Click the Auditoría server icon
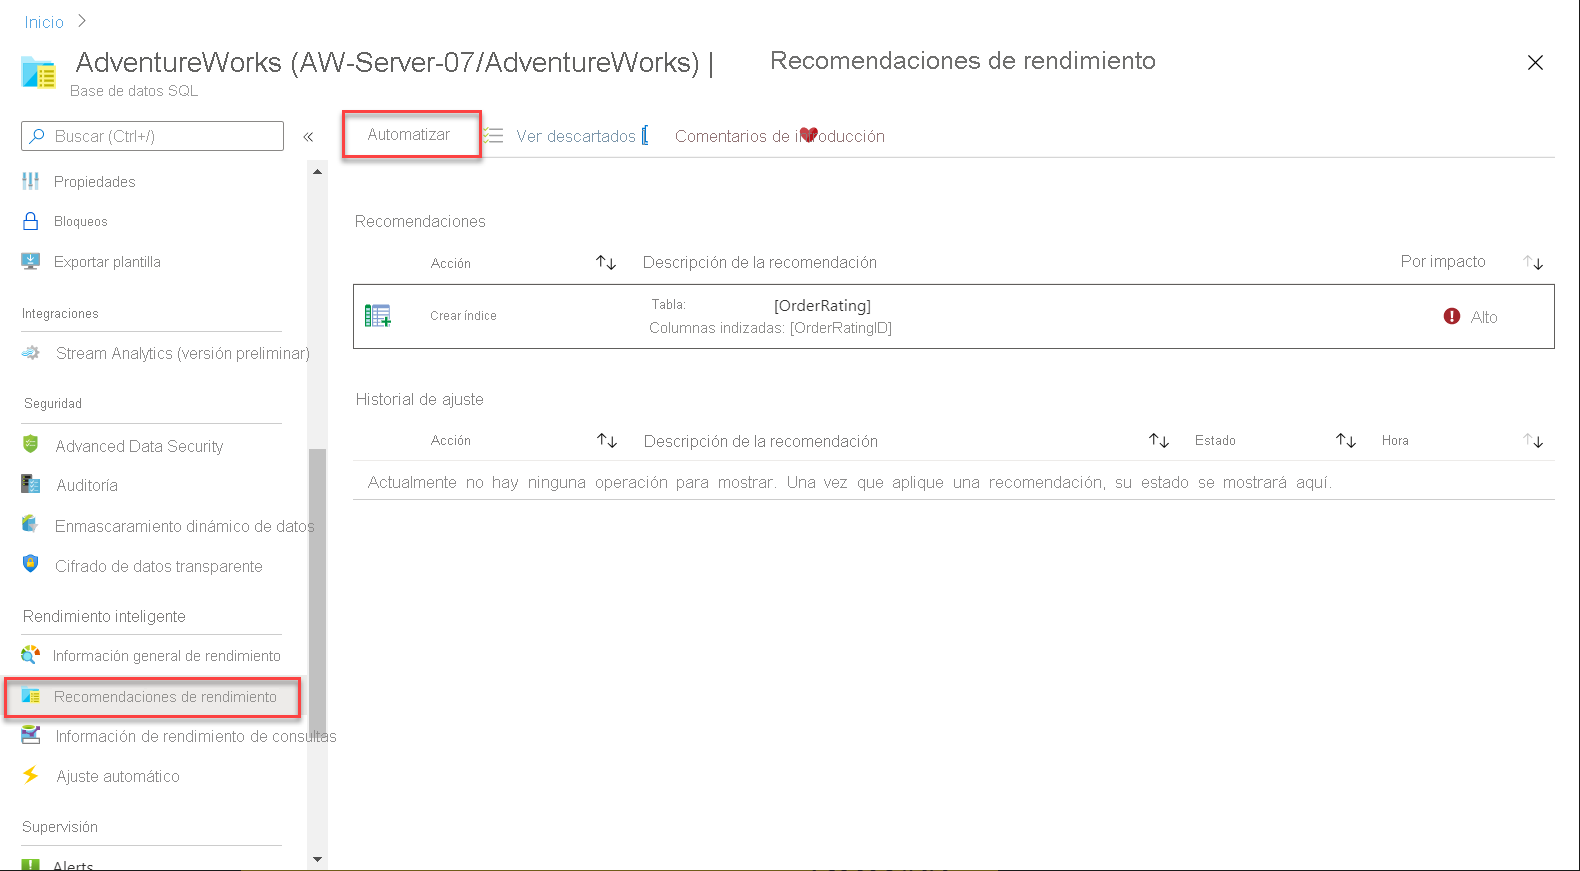Screen dimensions: 1580x871 click(31, 484)
